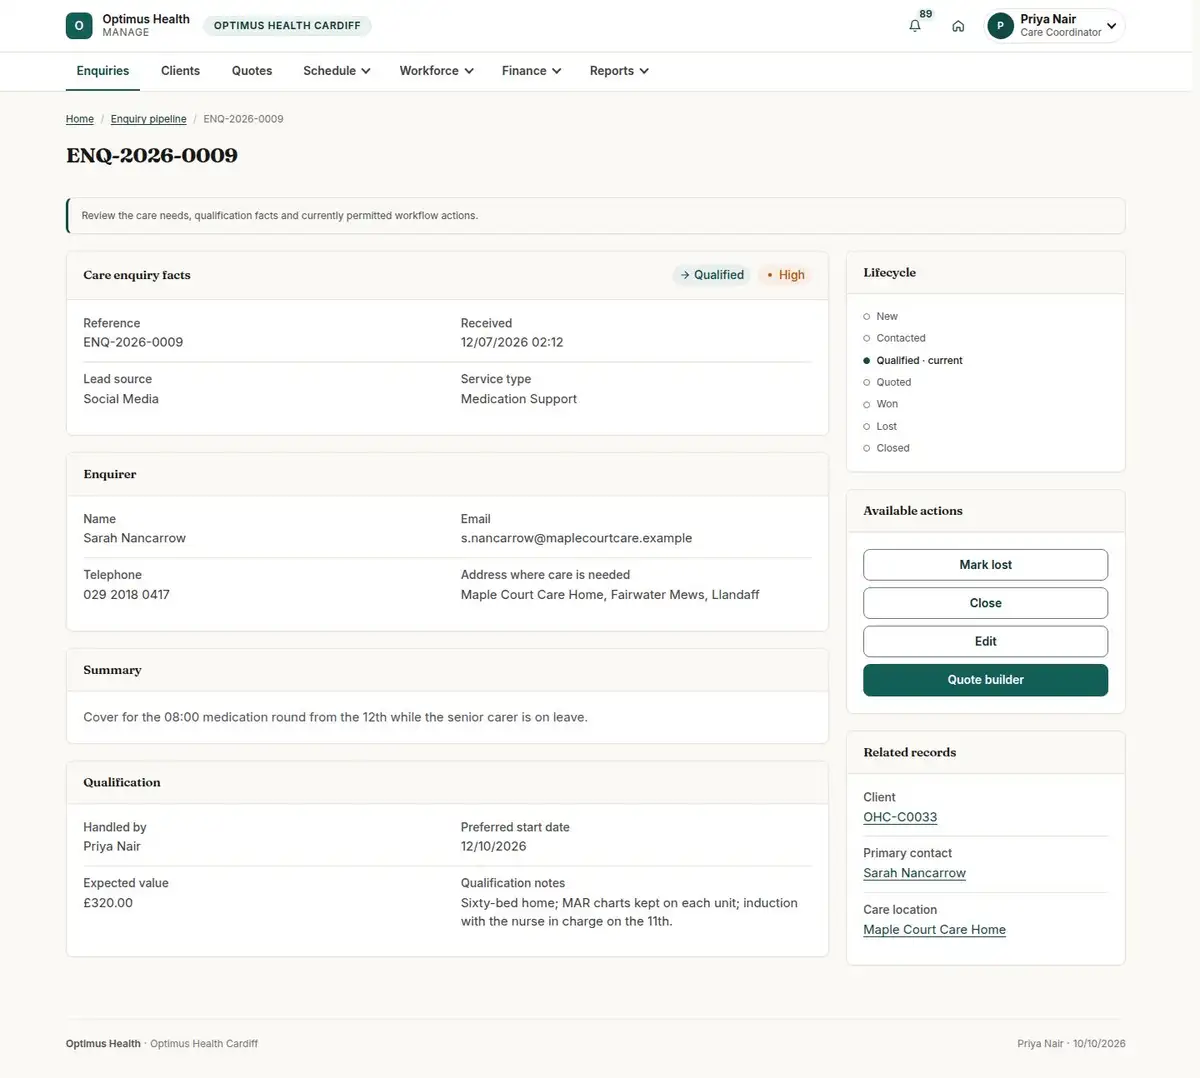The width and height of the screenshot is (1200, 1078).
Task: Expand the Workforce menu
Action: [x=437, y=71]
